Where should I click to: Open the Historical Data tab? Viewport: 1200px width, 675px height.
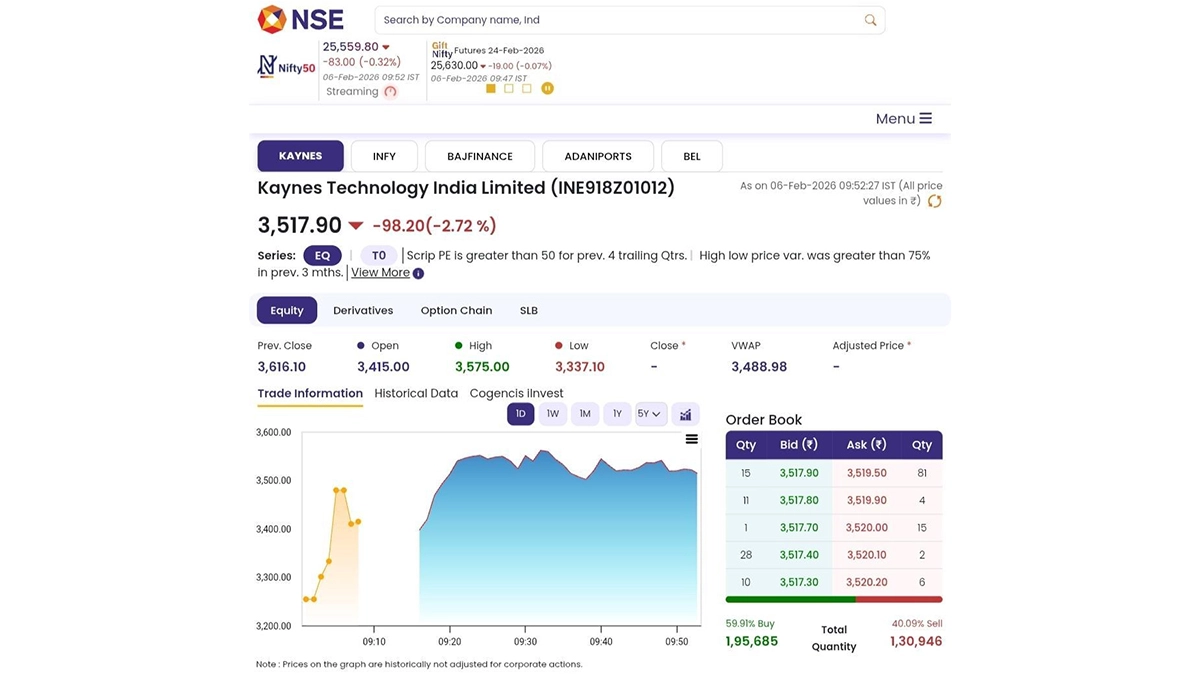(x=416, y=394)
